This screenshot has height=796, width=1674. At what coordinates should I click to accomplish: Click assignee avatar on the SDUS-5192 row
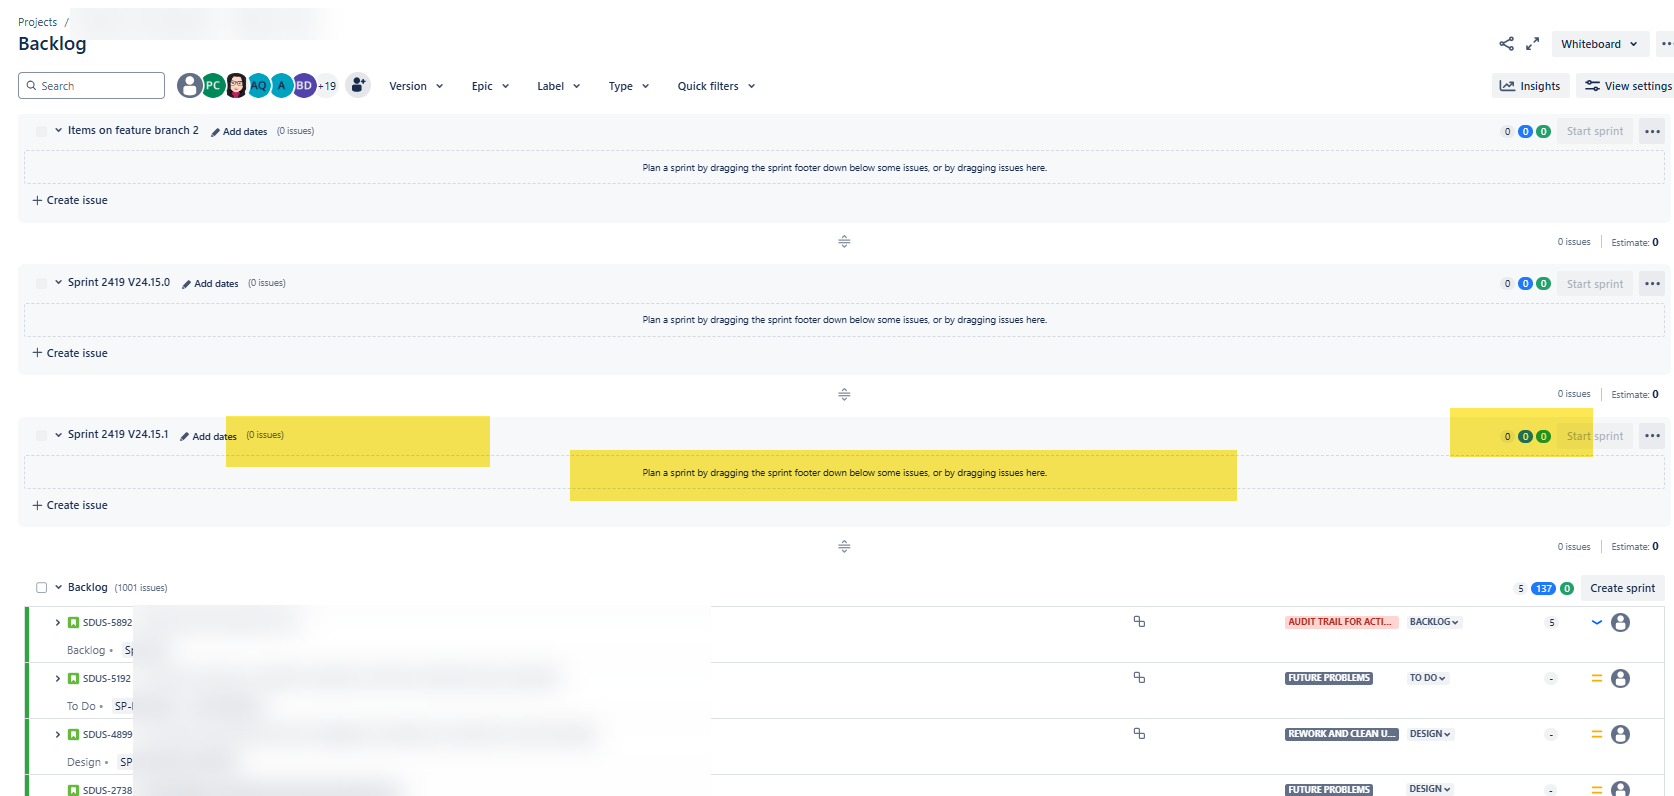(1621, 678)
